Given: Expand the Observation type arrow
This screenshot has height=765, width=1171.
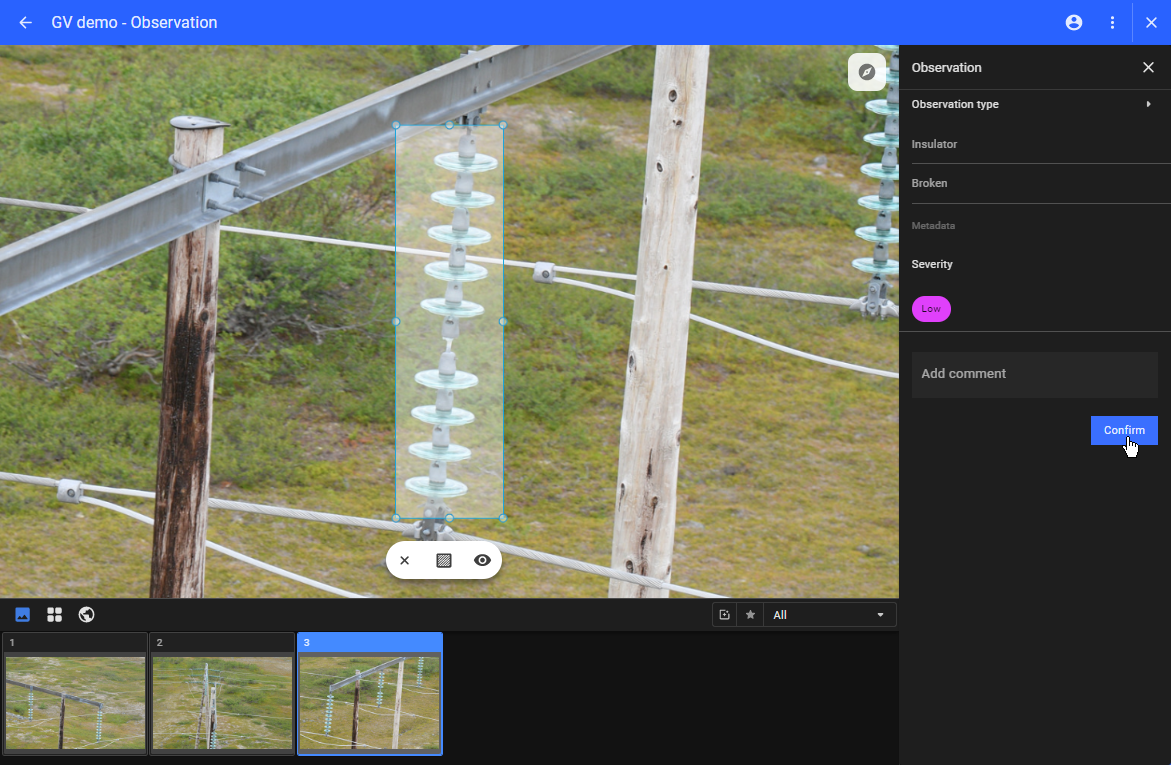Looking at the screenshot, I should 1148,104.
